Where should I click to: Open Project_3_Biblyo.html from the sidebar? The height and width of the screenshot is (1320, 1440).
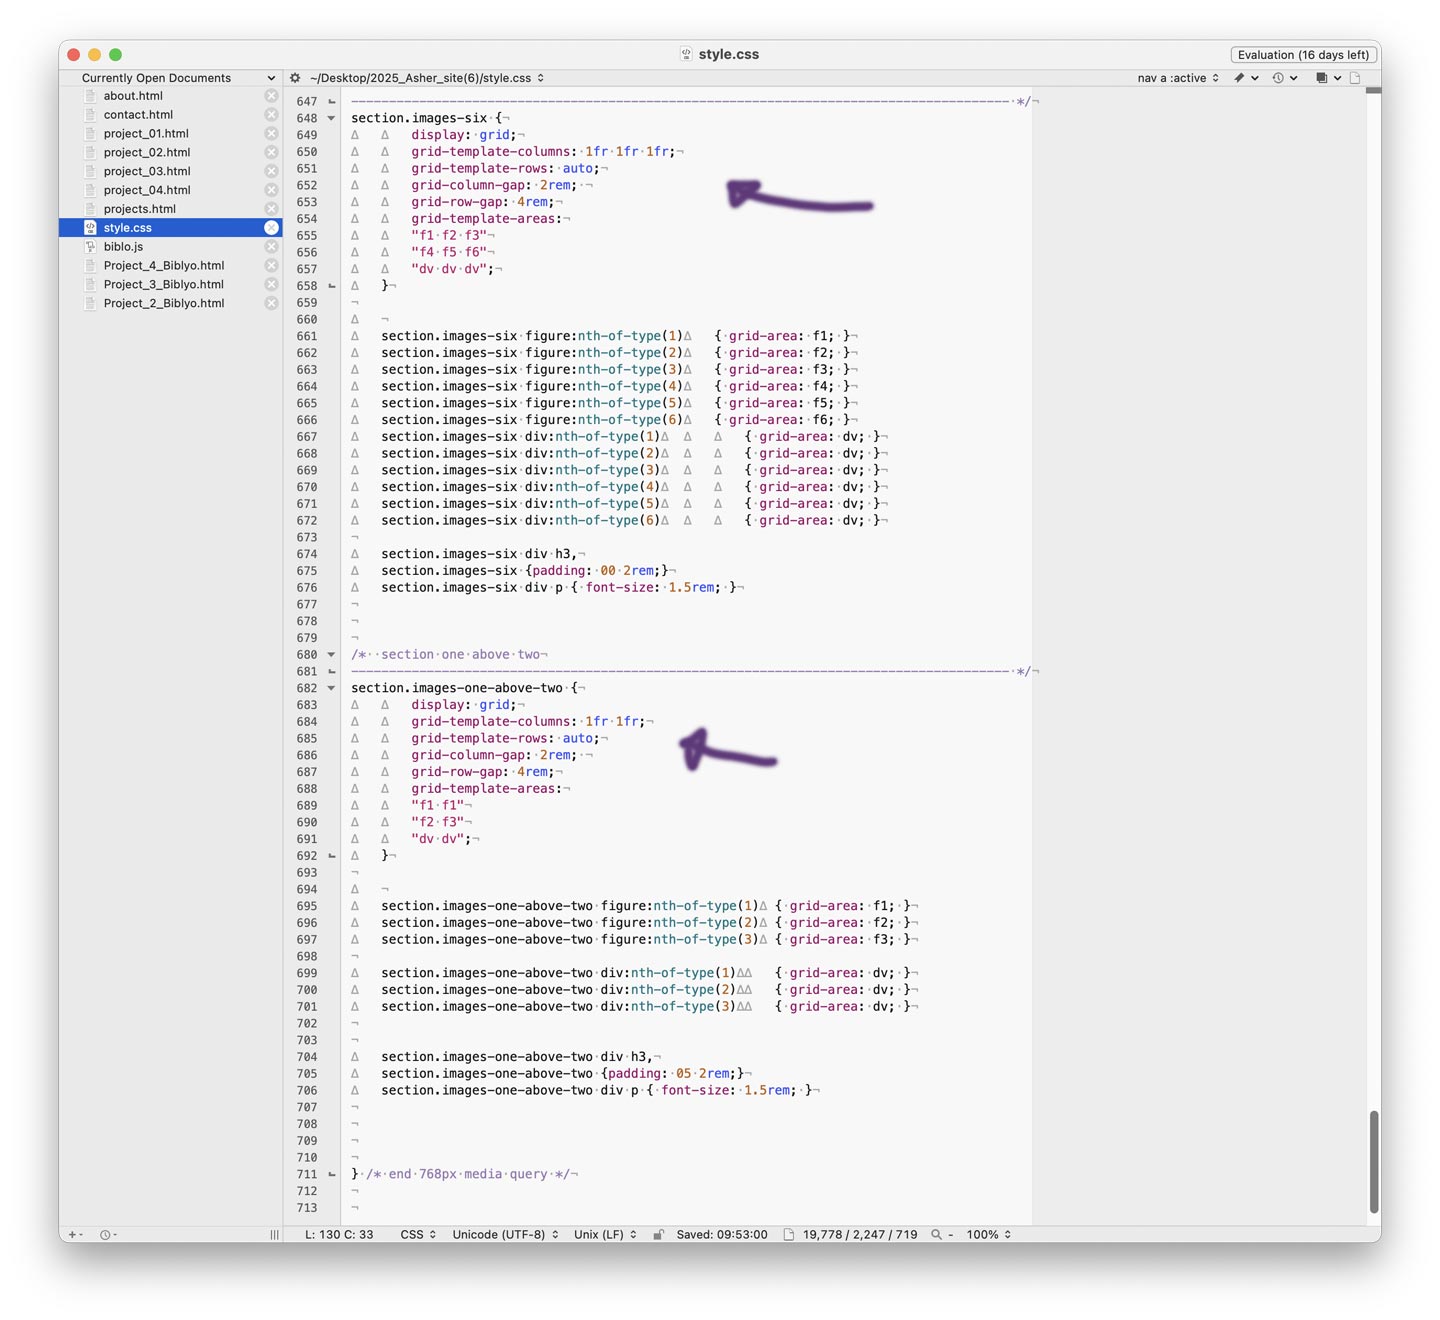164,284
